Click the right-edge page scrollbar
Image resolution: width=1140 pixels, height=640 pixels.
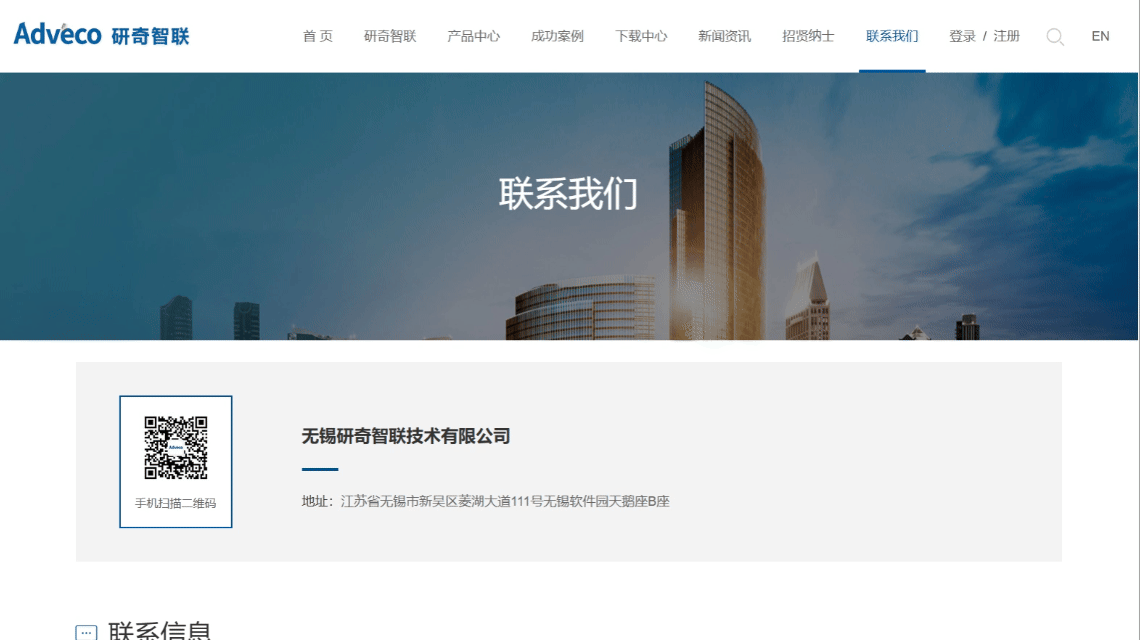pyautogui.click(x=1136, y=320)
